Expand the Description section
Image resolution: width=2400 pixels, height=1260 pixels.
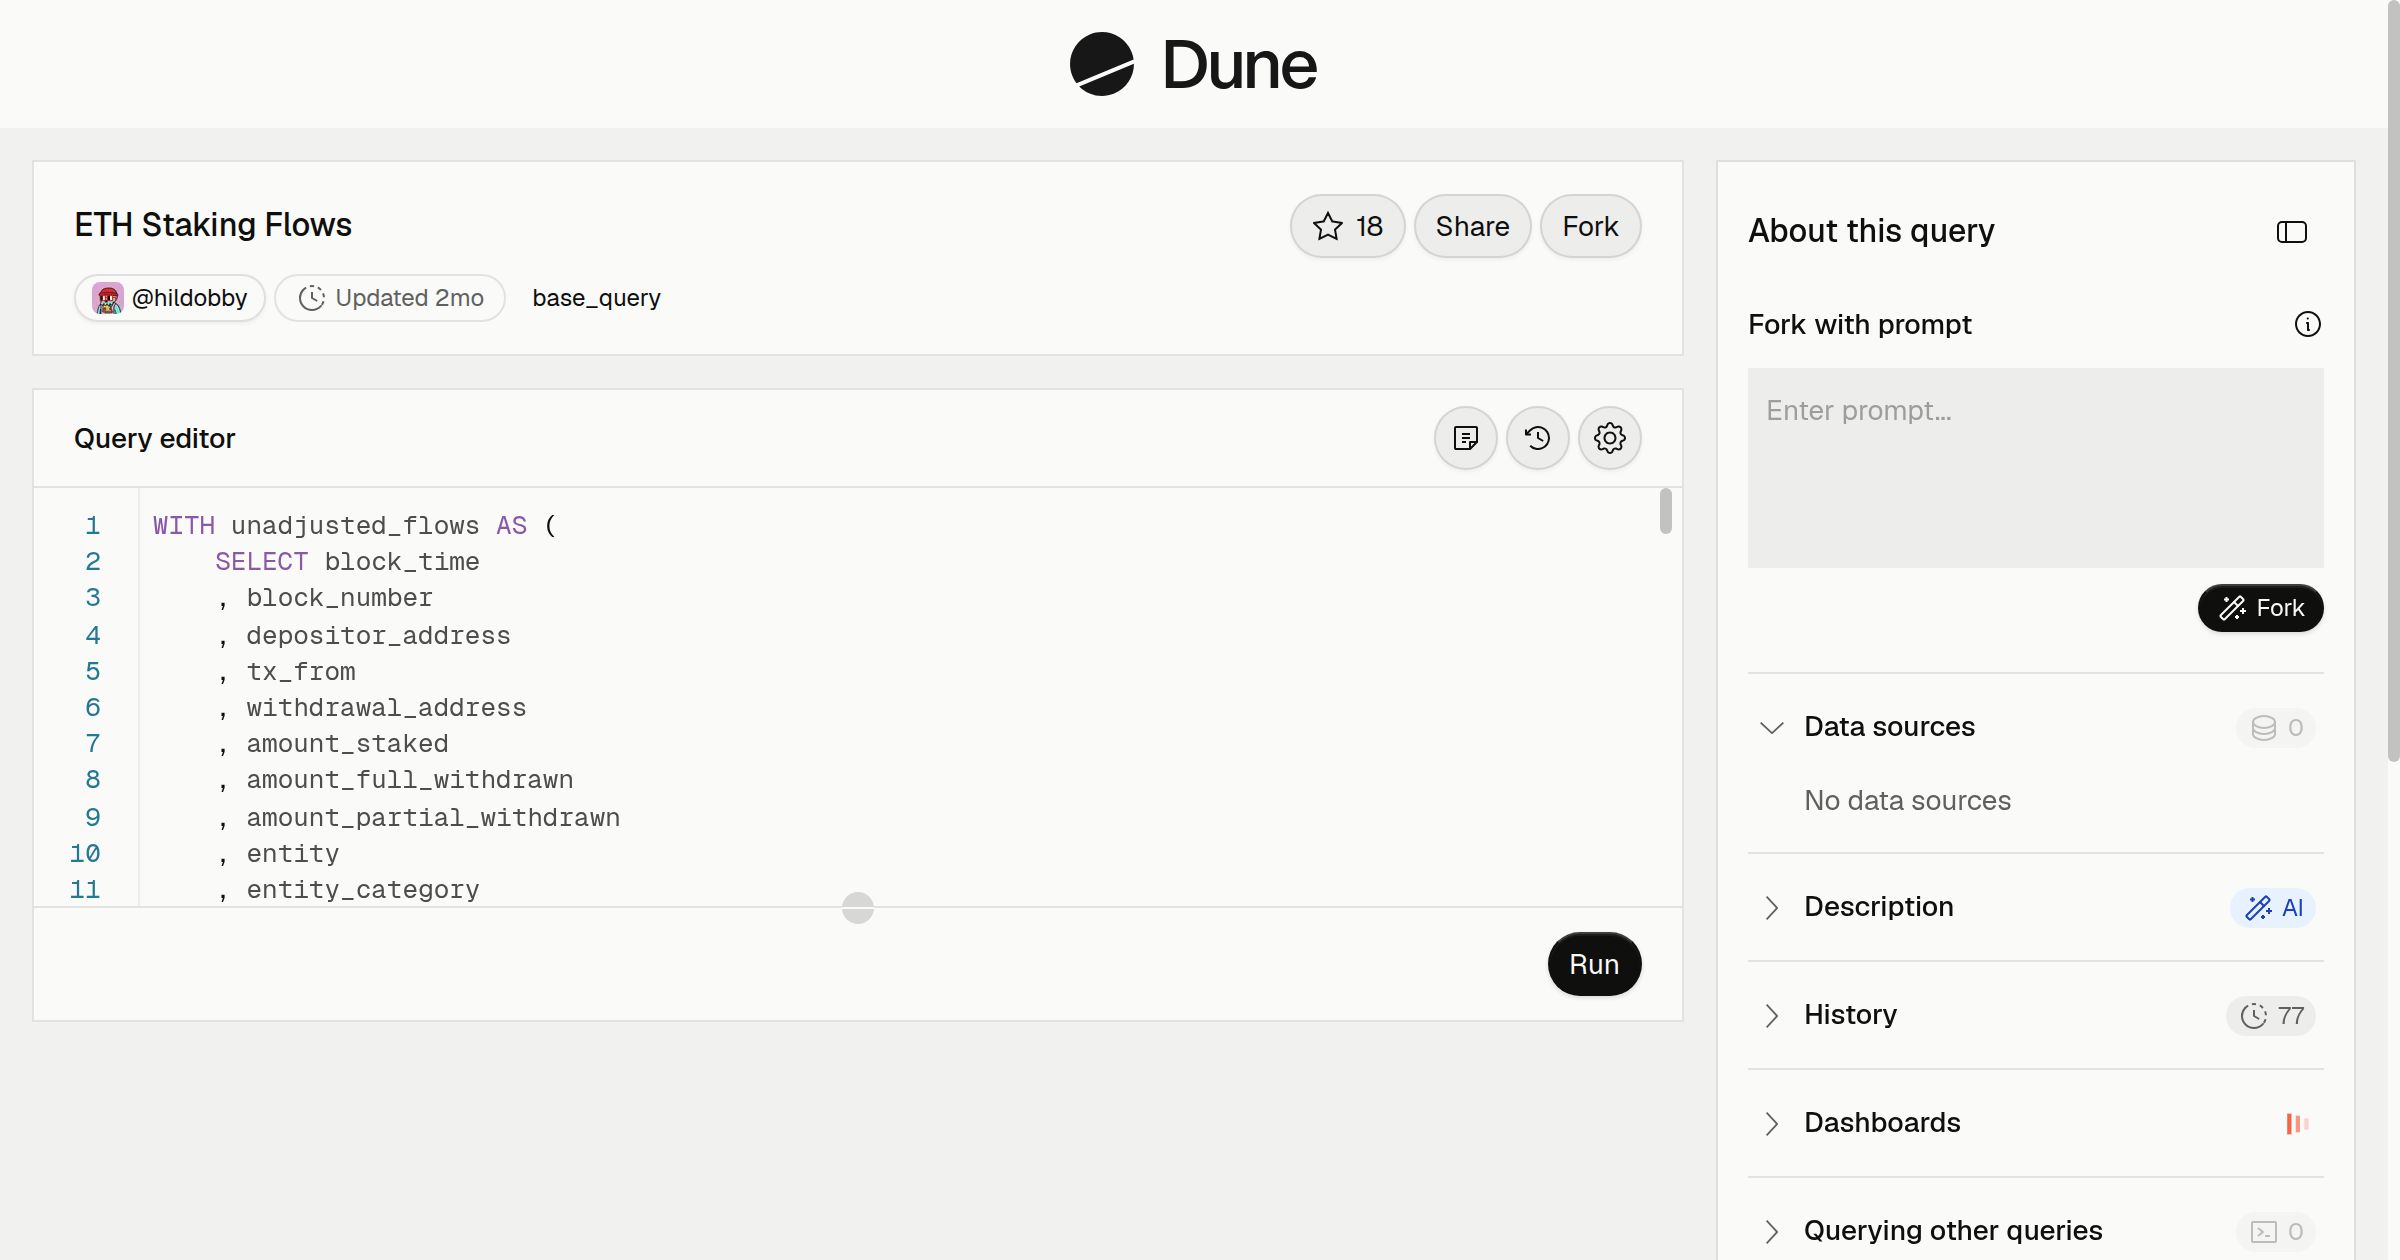[x=1771, y=907]
